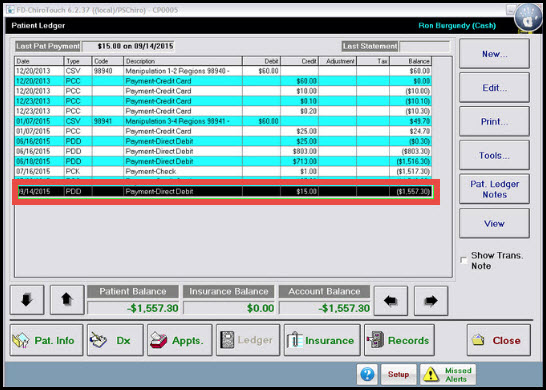Click the Patient Balance value -$1,557.30
The height and width of the screenshot is (390, 546).
tap(133, 308)
